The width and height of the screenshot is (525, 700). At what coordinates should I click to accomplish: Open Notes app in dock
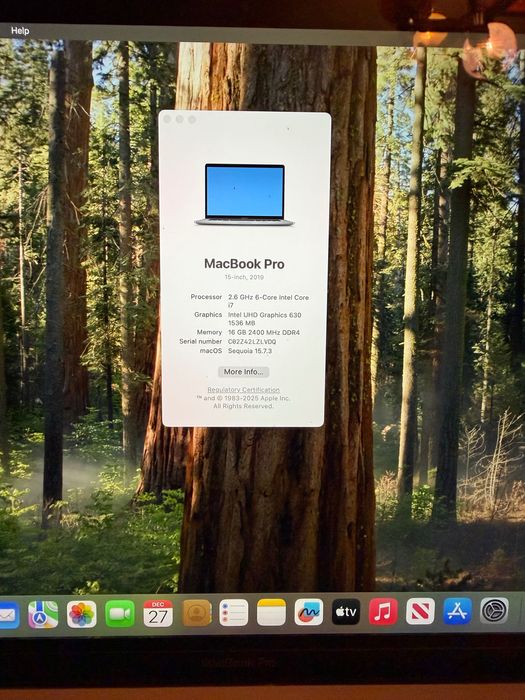pos(271,612)
